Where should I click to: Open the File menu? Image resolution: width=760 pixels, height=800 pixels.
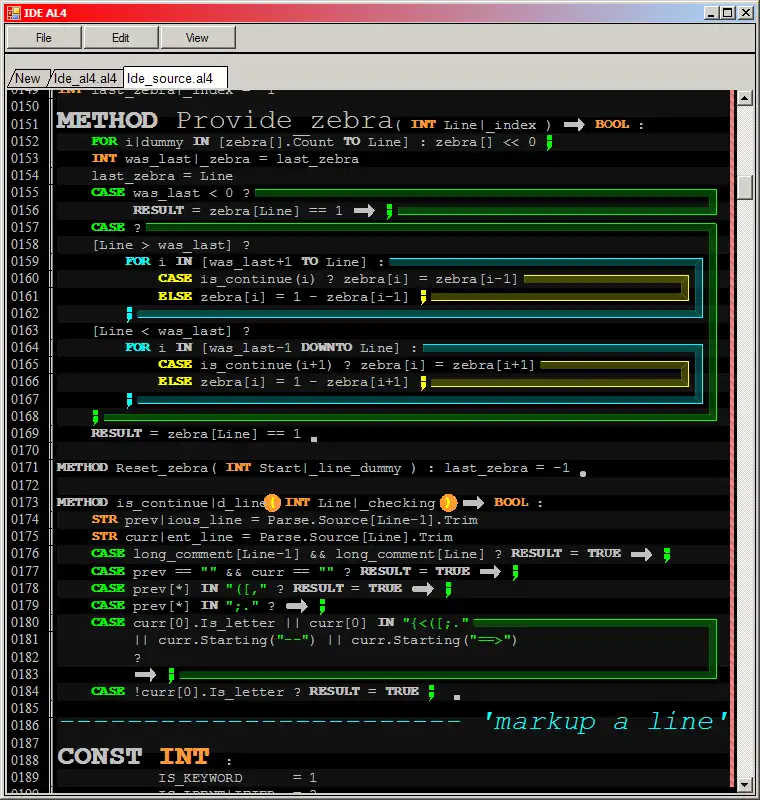(x=44, y=38)
